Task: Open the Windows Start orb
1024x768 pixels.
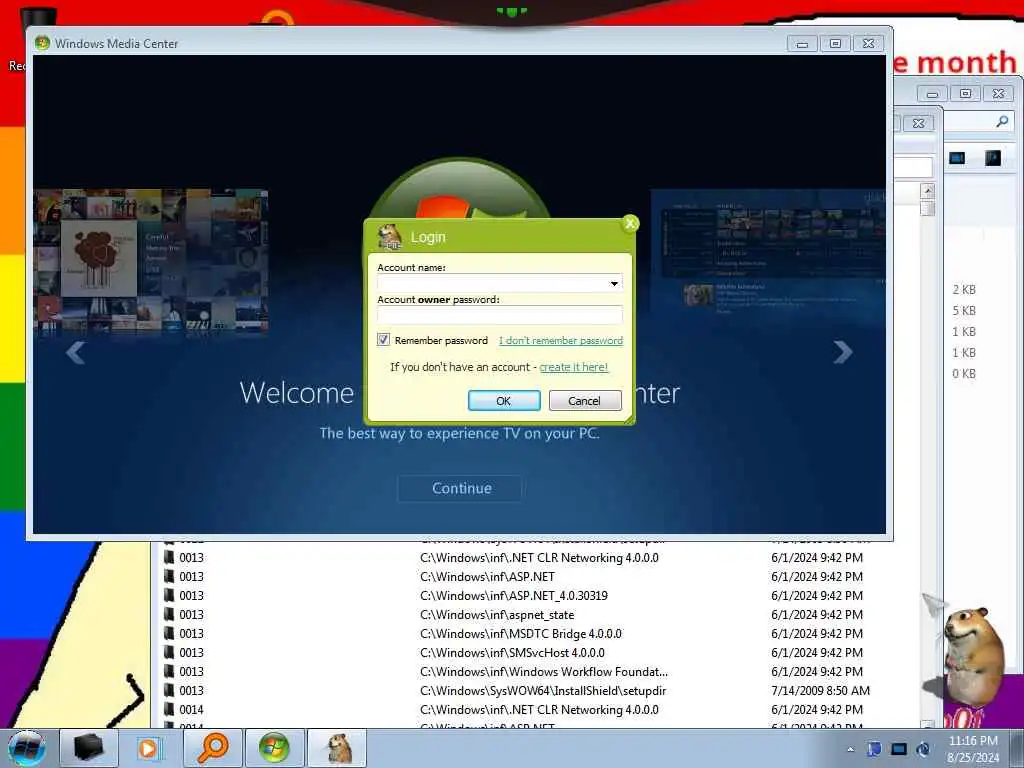Action: (x=27, y=748)
